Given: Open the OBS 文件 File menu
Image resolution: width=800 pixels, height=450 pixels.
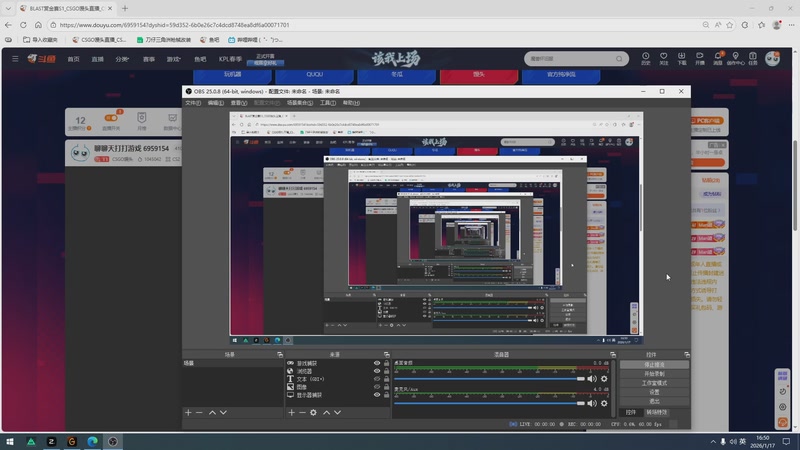Looking at the screenshot, I should (x=193, y=103).
